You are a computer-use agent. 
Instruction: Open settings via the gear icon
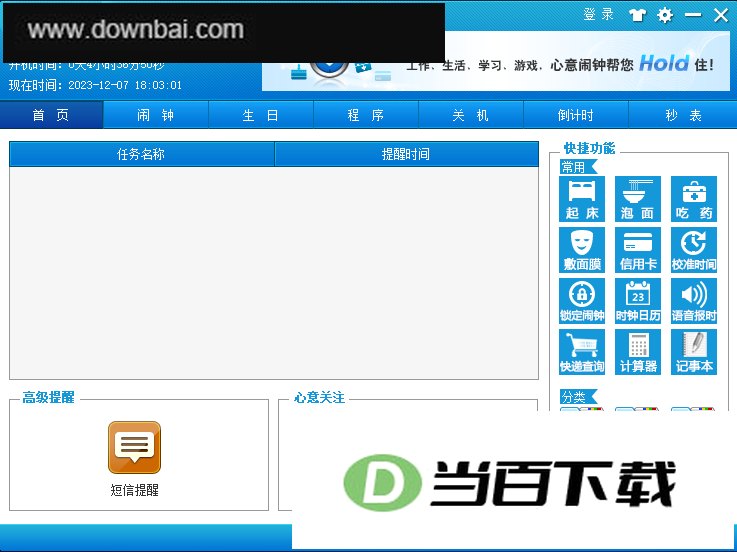[665, 15]
